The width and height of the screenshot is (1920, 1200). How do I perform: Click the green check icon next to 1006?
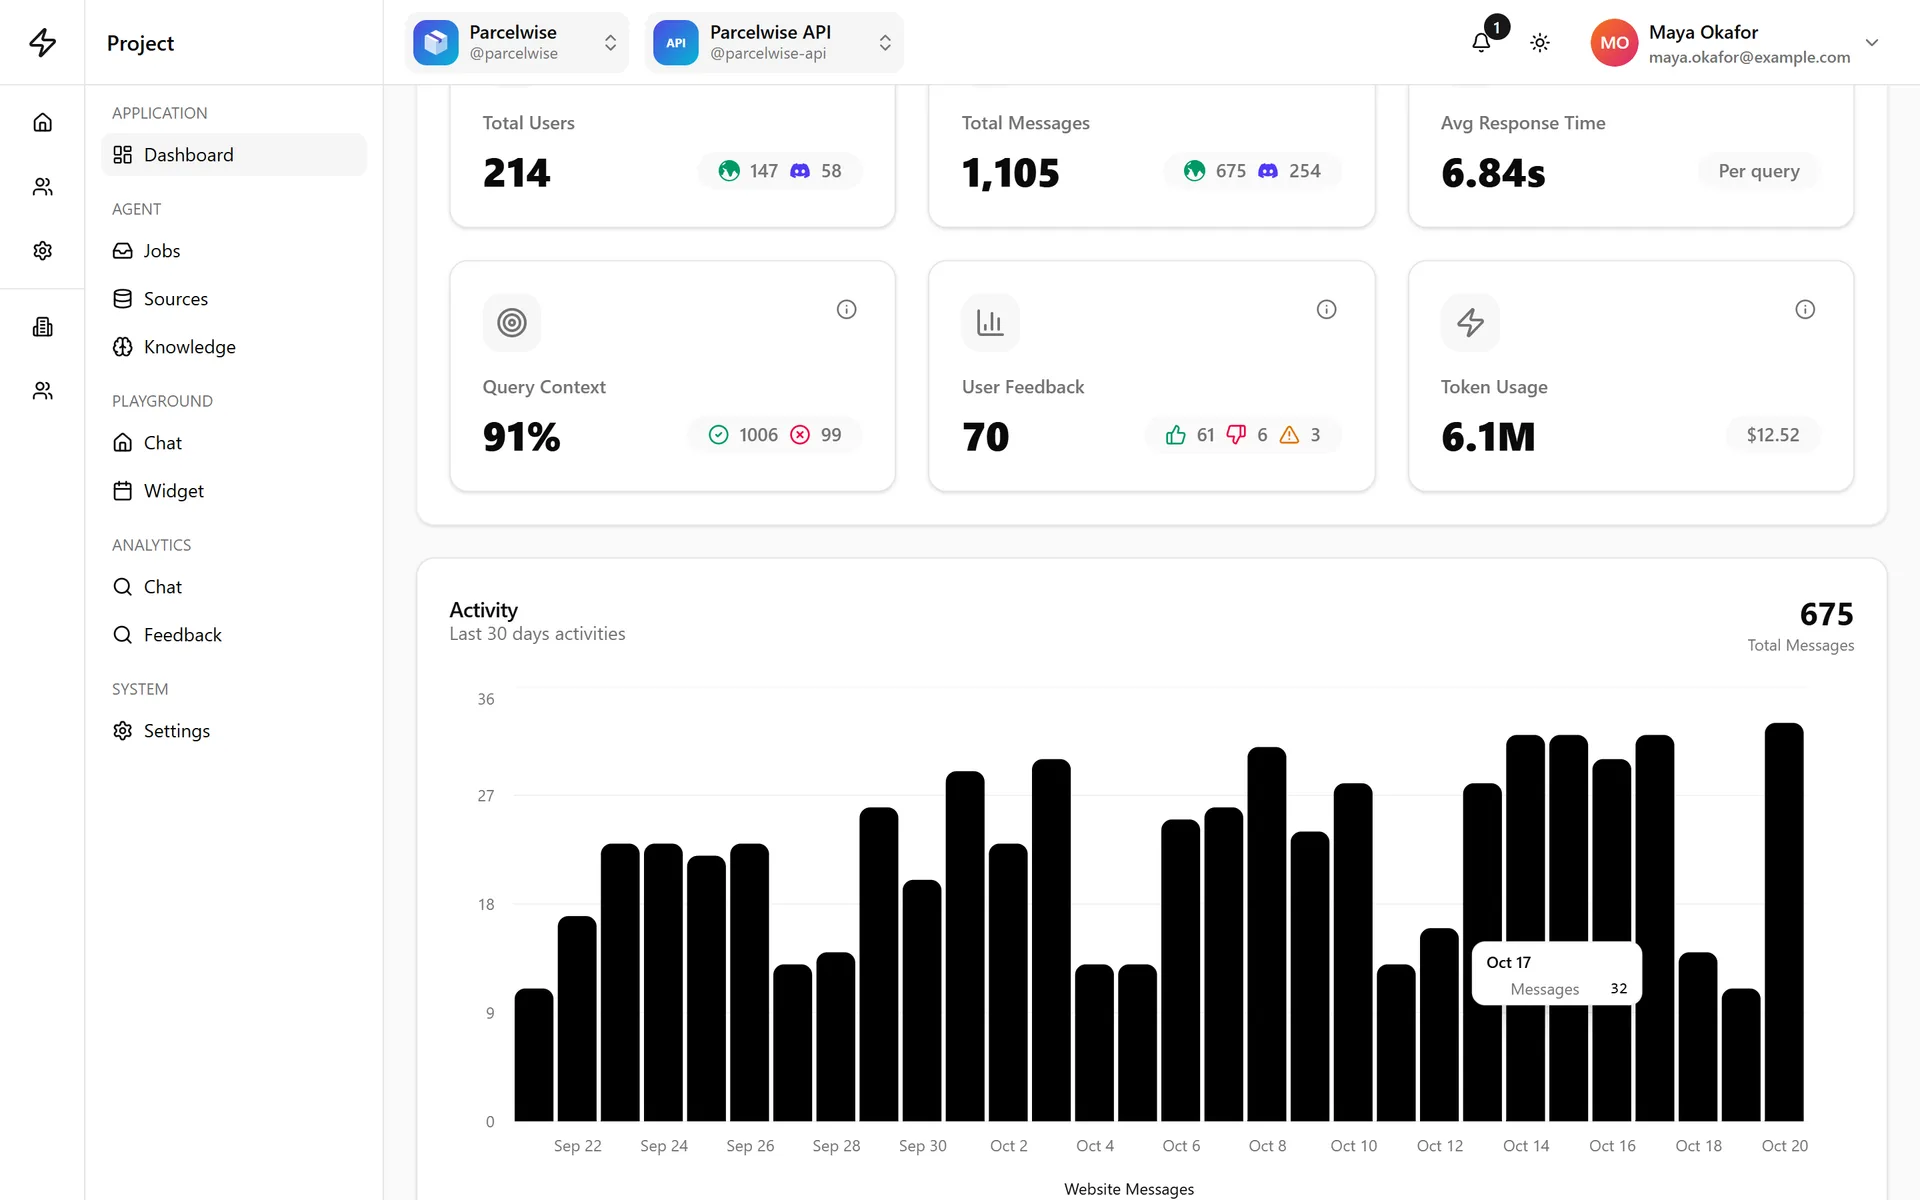(x=718, y=434)
